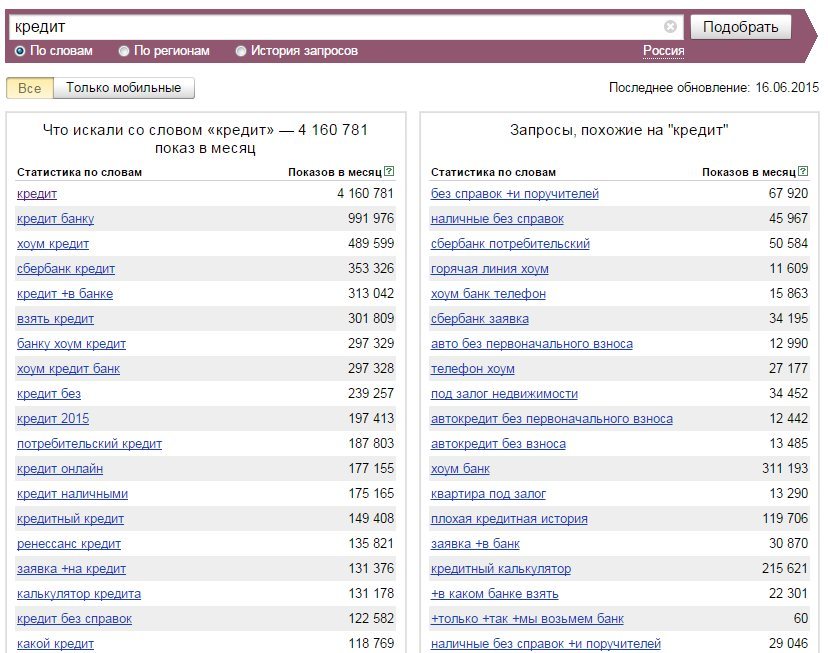Open the 'под залог недвижимости' link
Screen dimensions: 828x653
click(504, 394)
